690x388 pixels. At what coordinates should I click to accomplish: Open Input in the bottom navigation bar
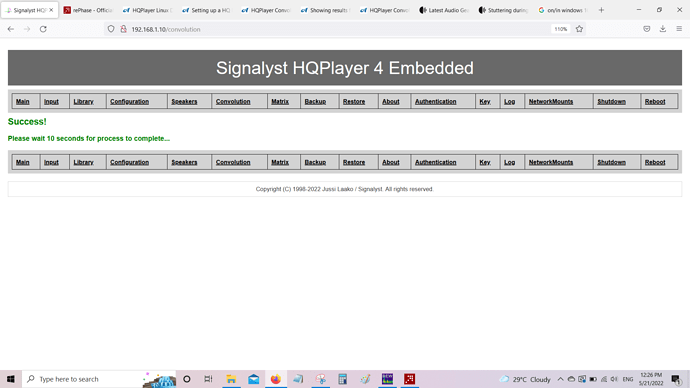click(51, 162)
